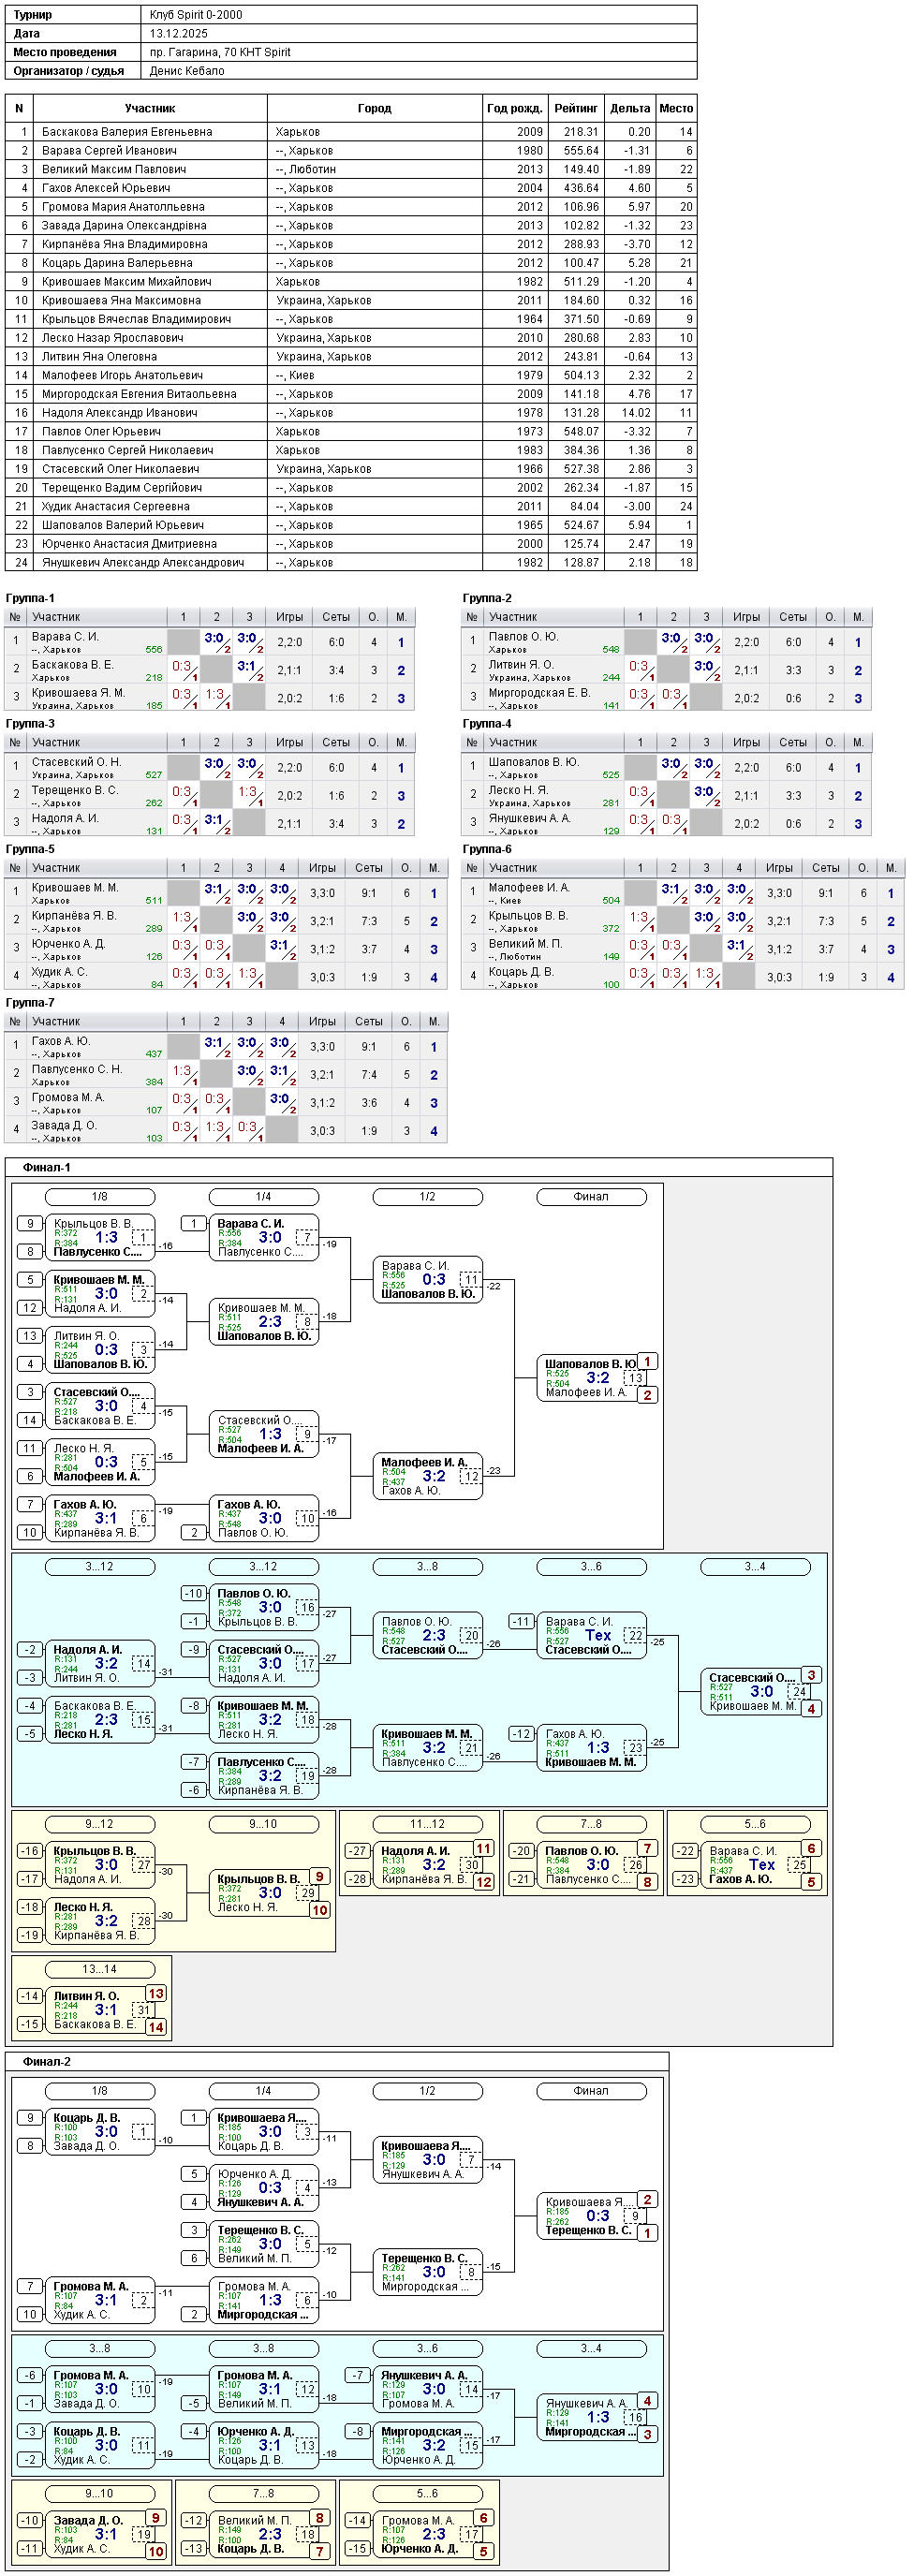The width and height of the screenshot is (914, 2576).
Task: Click the 1/2 round label in Финал-1 bracket
Action: (427, 1196)
